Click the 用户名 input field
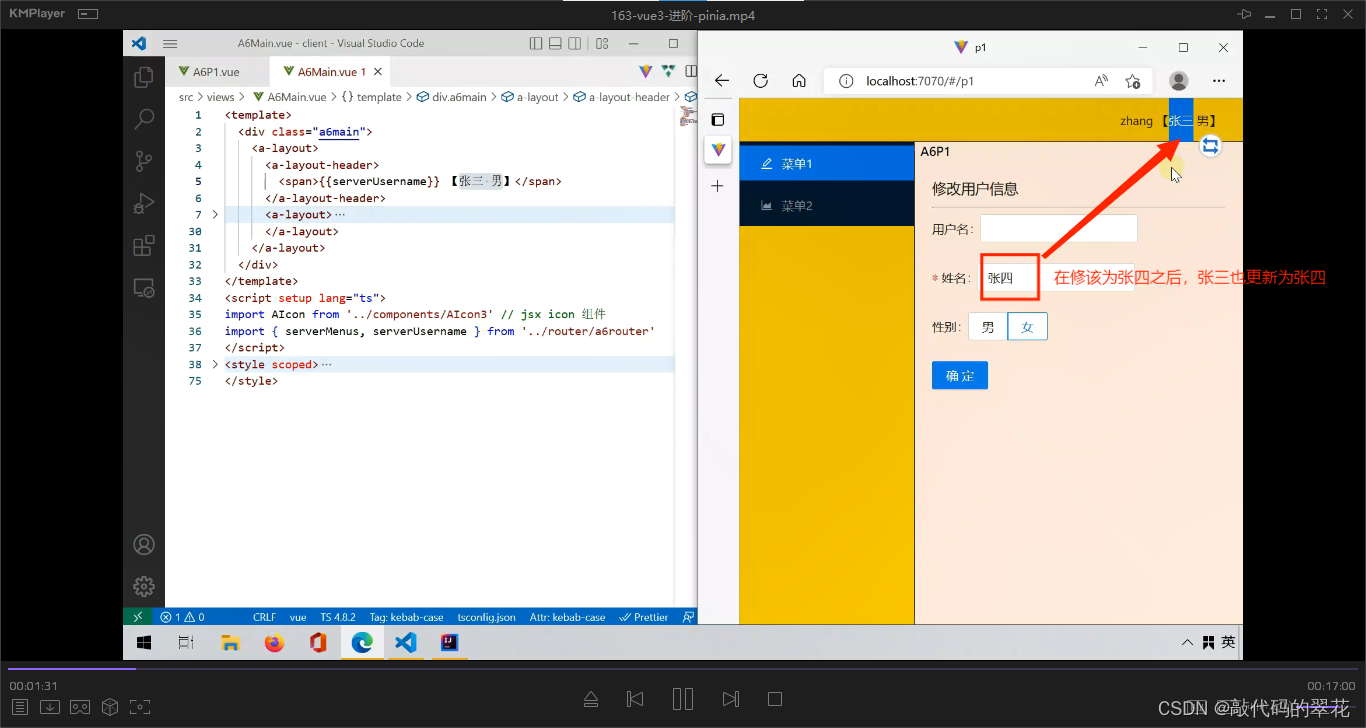The image size is (1366, 728). point(1059,228)
